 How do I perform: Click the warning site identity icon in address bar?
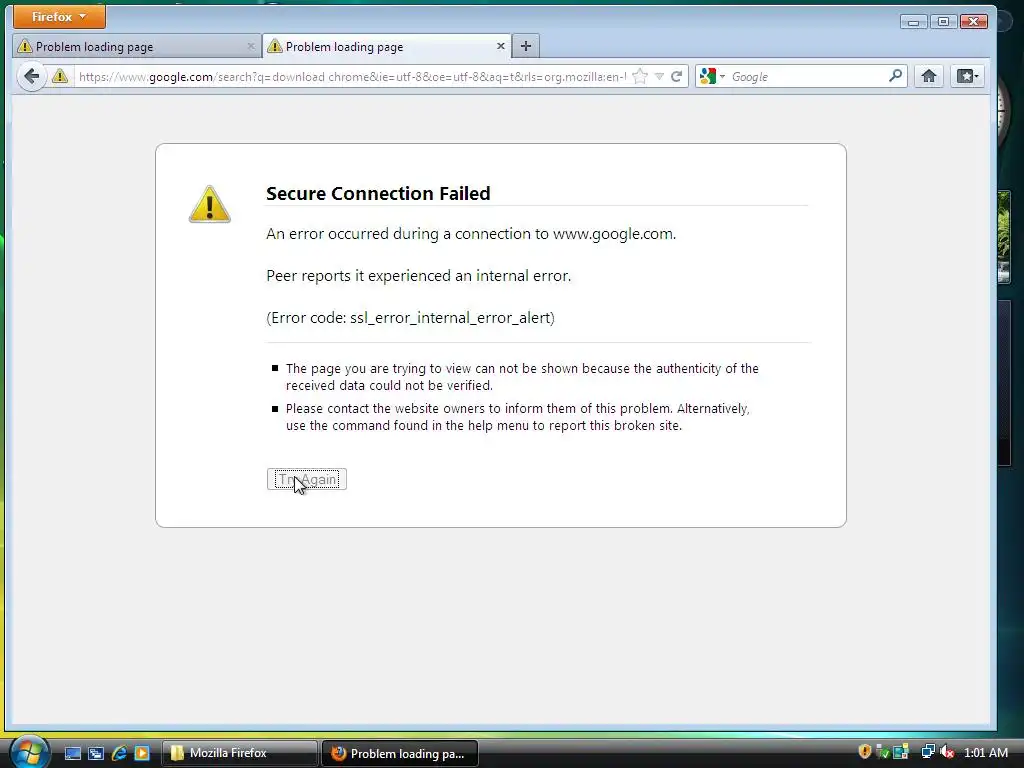[60, 76]
